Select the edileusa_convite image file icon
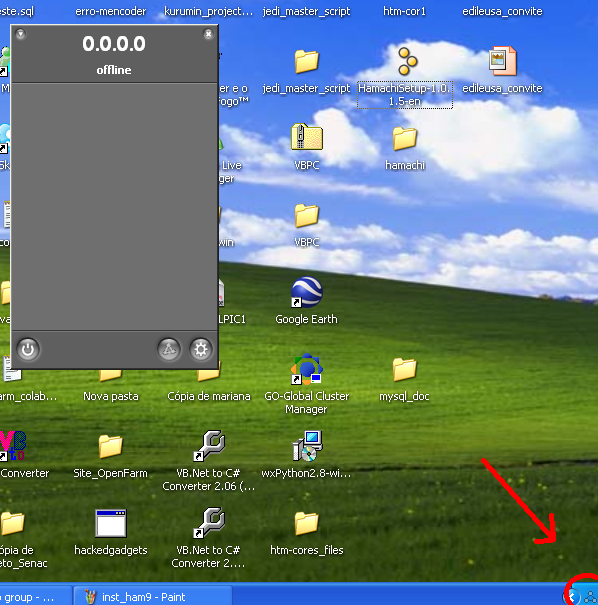598x605 pixels. click(x=502, y=61)
